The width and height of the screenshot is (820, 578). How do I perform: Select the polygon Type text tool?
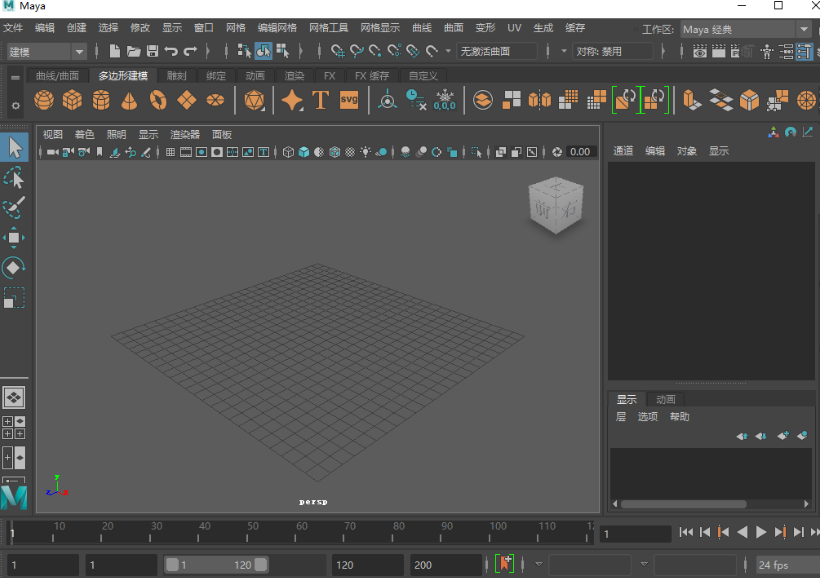[x=320, y=100]
